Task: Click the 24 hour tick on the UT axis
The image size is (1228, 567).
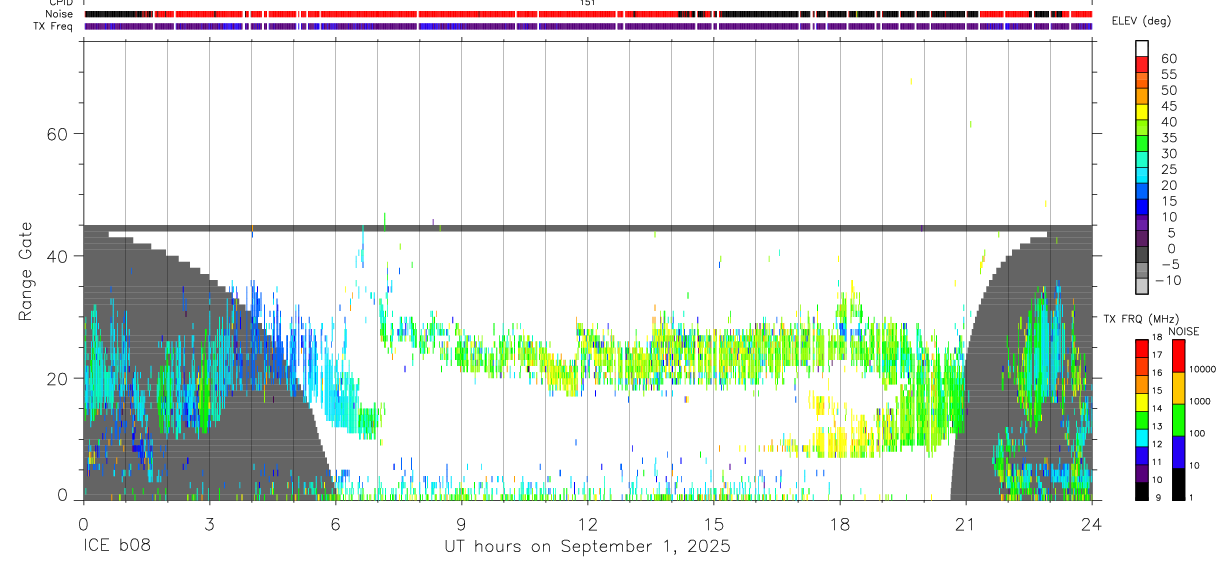Action: click(1091, 523)
